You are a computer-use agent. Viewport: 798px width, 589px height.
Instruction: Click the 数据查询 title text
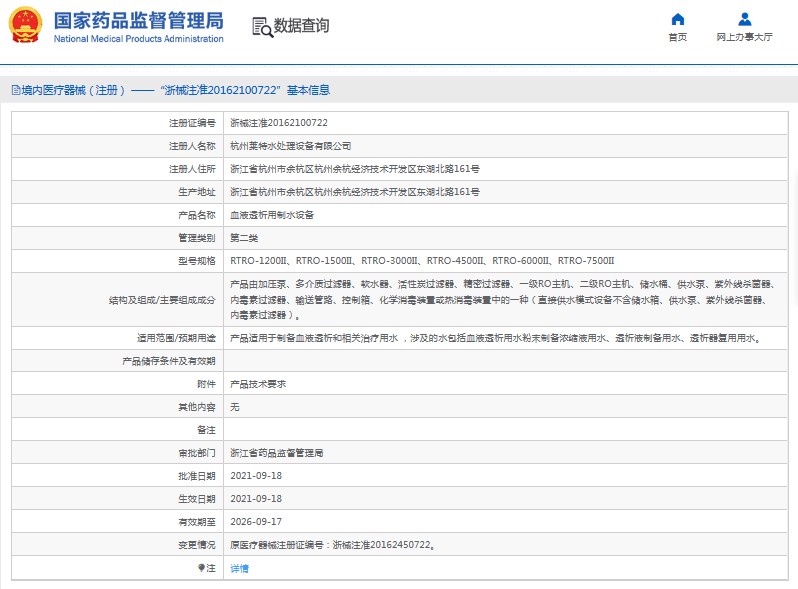tap(301, 26)
